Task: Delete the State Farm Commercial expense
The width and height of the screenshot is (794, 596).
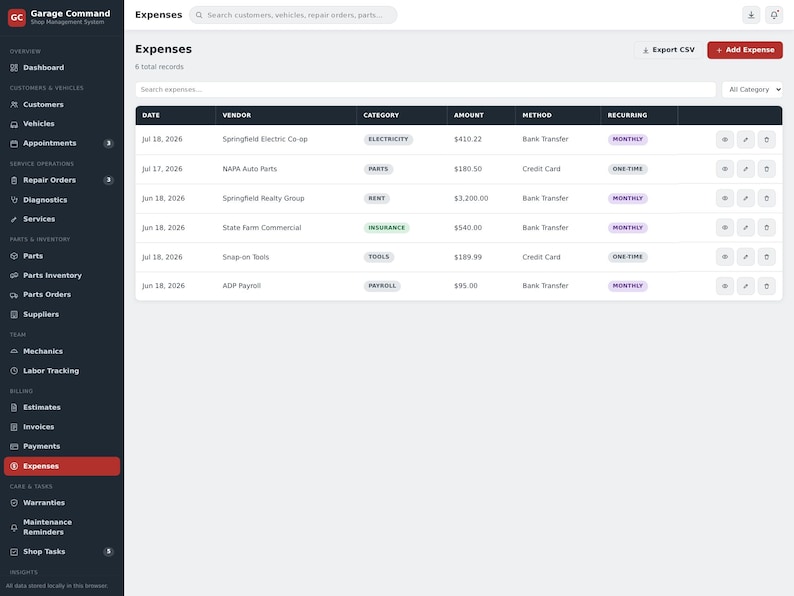Action: [766, 228]
